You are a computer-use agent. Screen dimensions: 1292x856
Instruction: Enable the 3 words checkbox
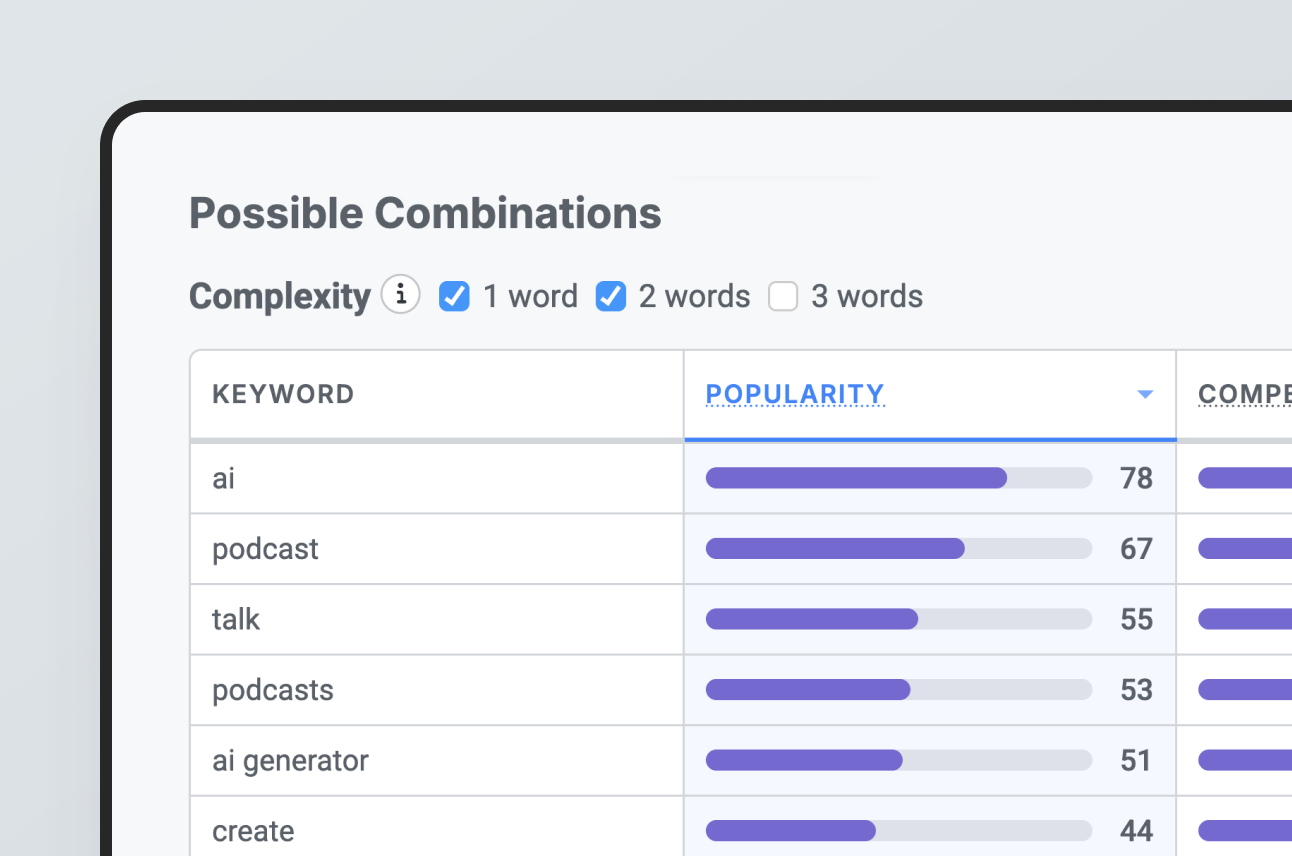click(783, 296)
